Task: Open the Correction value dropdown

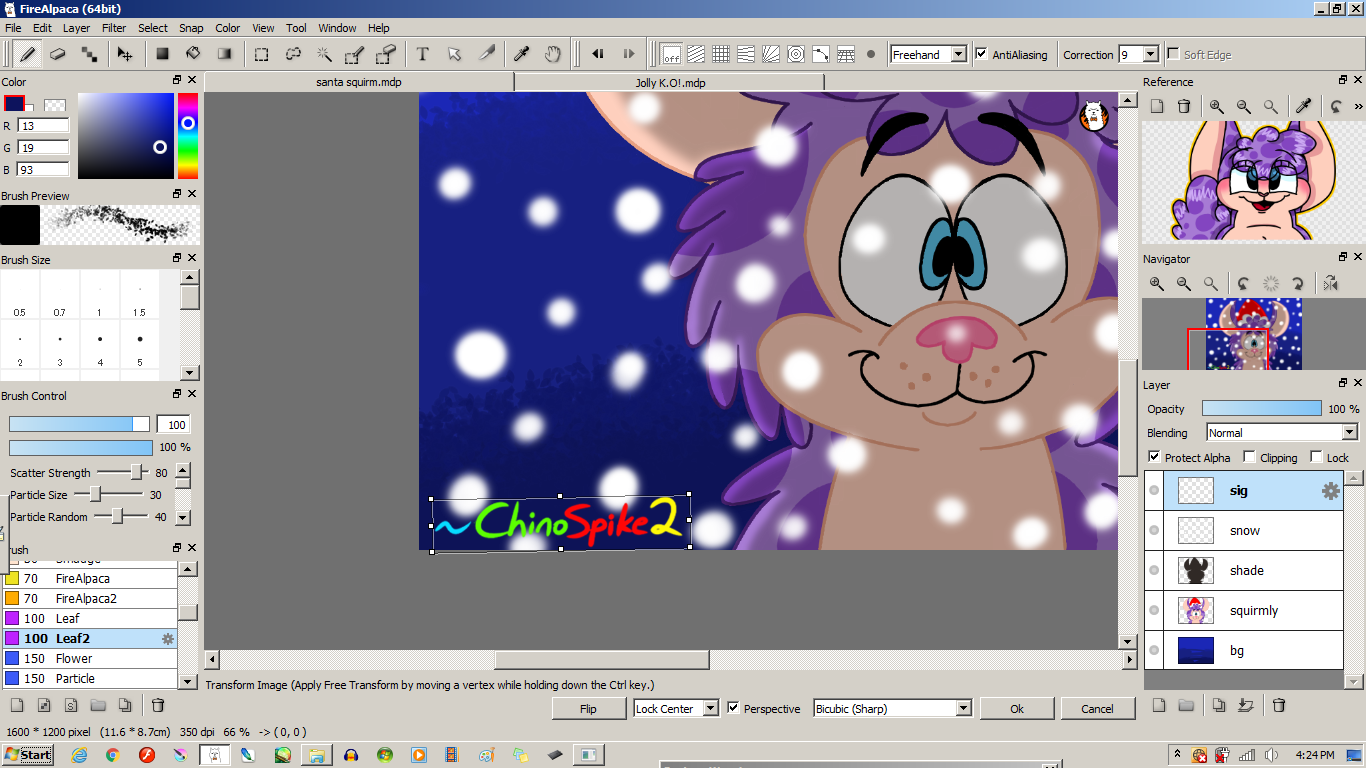Action: pyautogui.click(x=1150, y=54)
